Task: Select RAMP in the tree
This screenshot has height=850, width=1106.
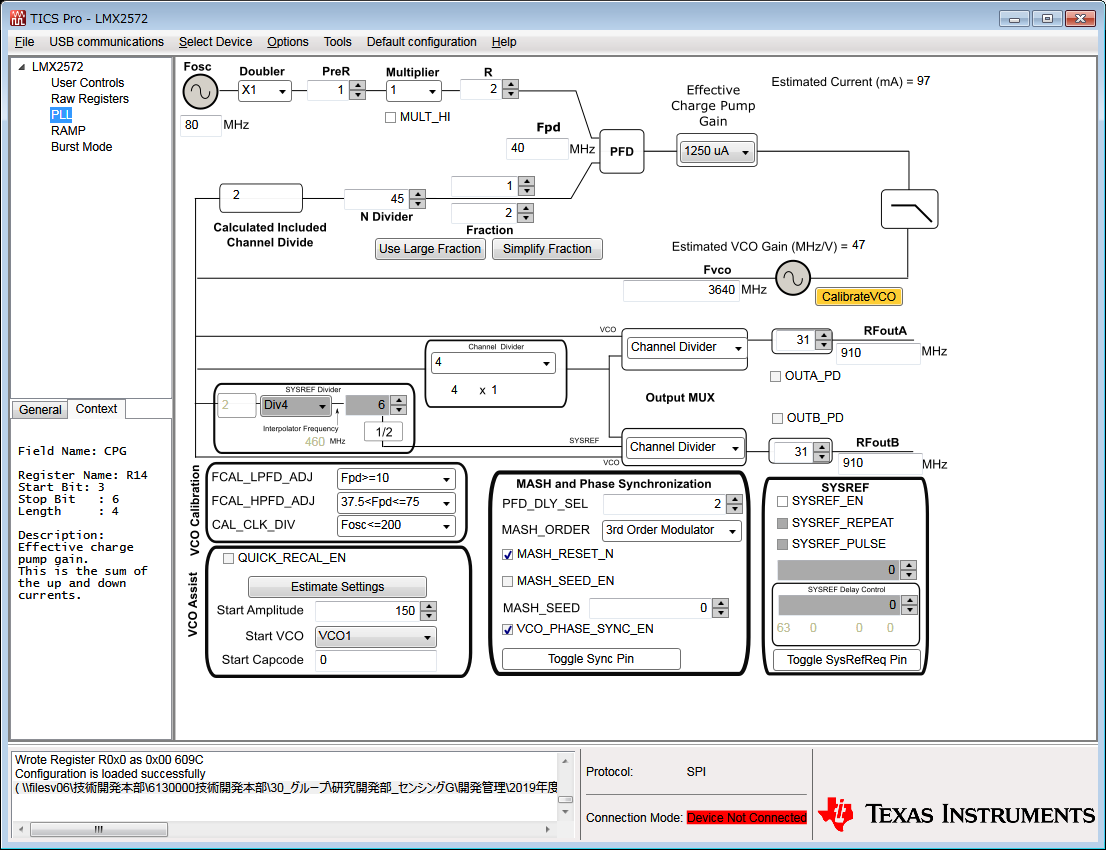Action: (68, 130)
